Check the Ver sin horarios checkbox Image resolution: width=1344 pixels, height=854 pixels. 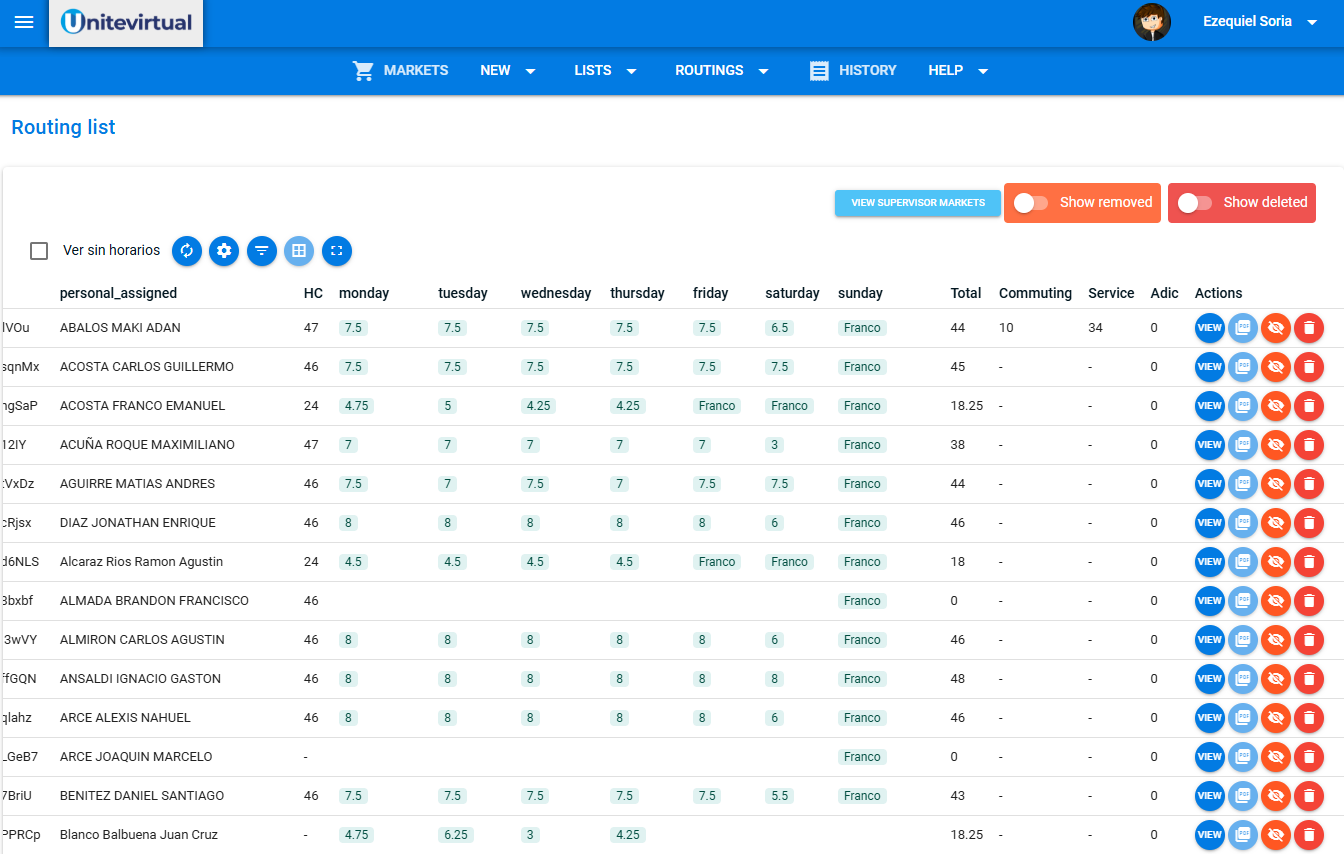point(39,251)
